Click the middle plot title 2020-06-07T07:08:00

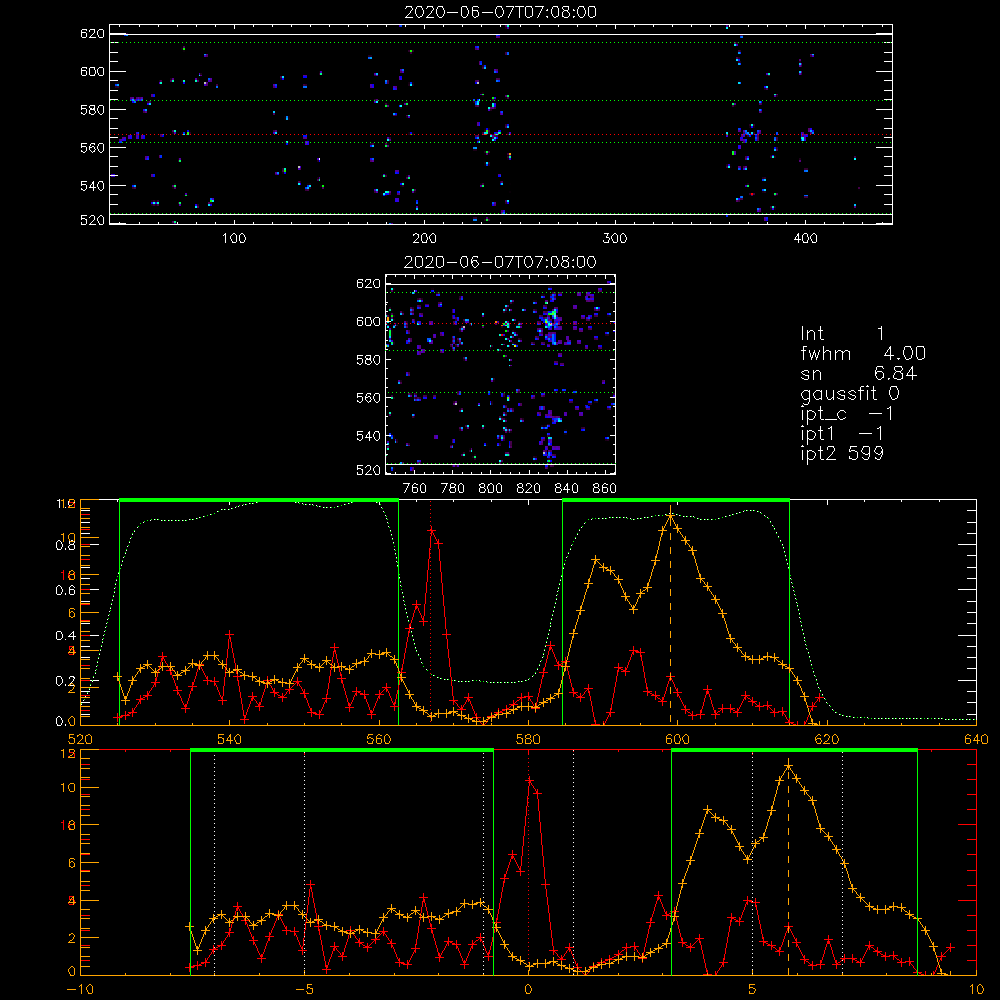coord(501,262)
